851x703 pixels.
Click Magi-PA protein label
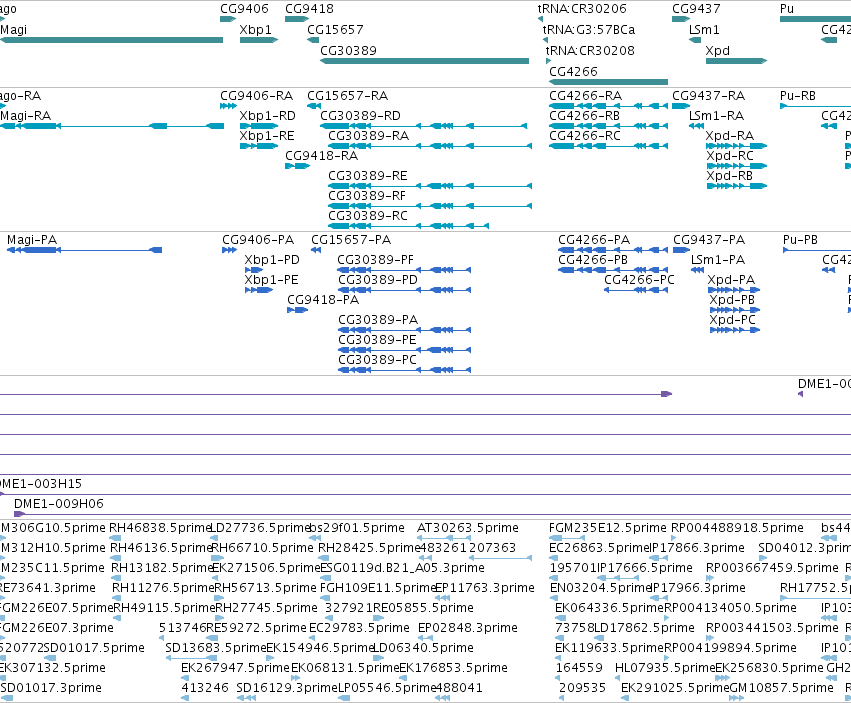[x=32, y=239]
